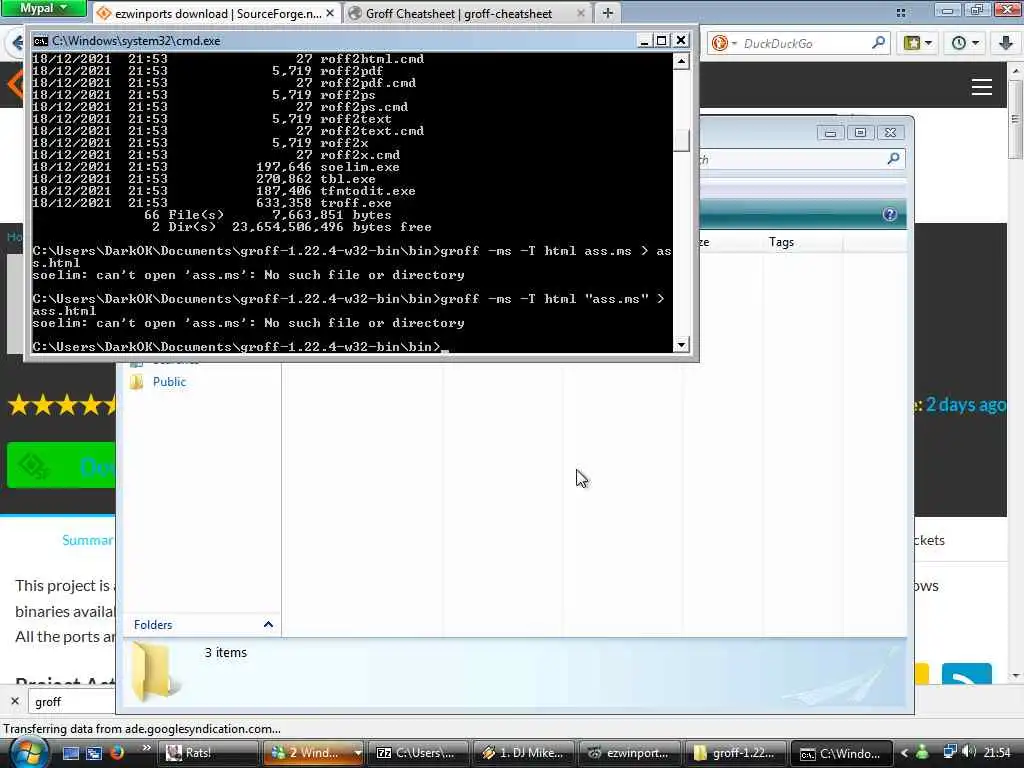
Task: Click the blue RSS feed icon
Action: [x=967, y=674]
